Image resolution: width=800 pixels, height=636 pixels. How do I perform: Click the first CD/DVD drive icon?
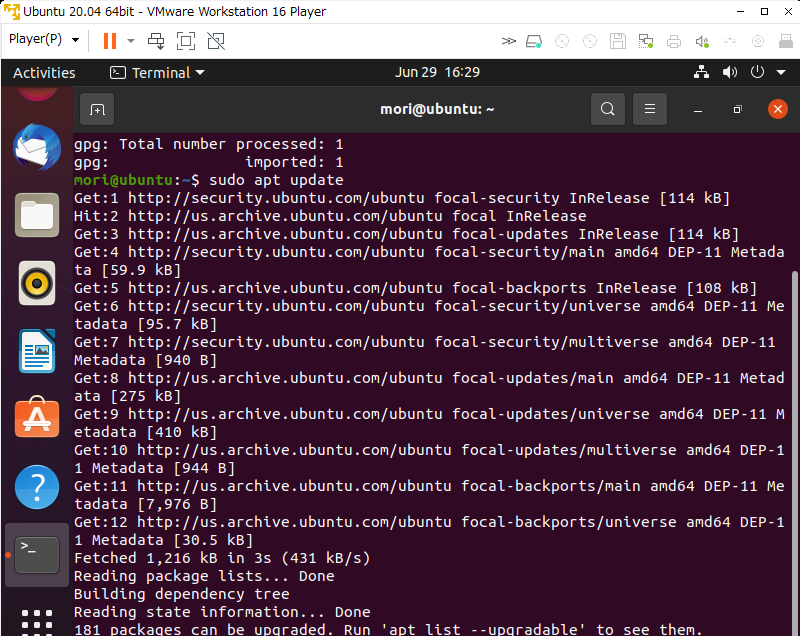(562, 41)
